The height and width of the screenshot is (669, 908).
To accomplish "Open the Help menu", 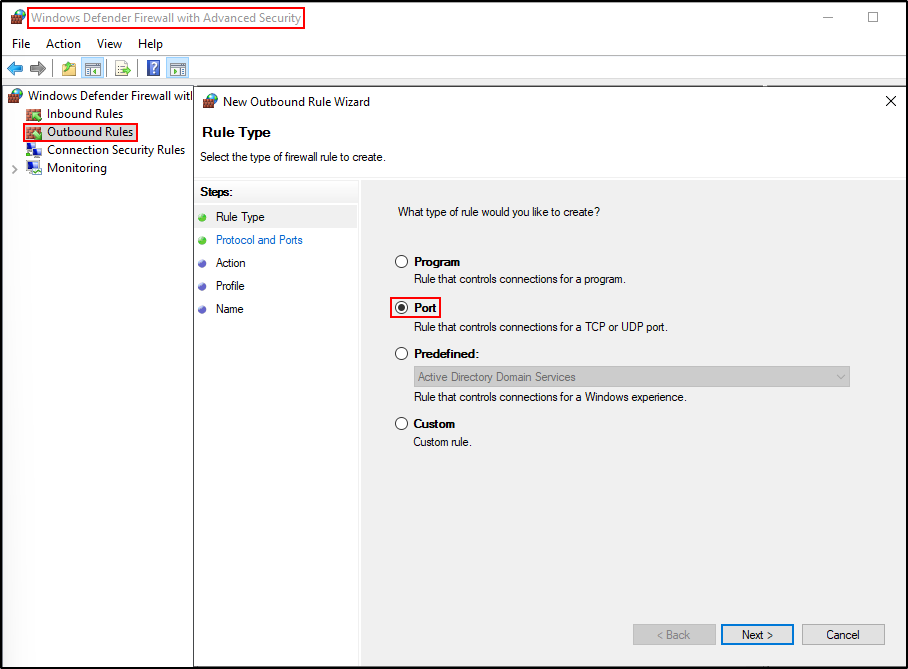I will tap(150, 44).
